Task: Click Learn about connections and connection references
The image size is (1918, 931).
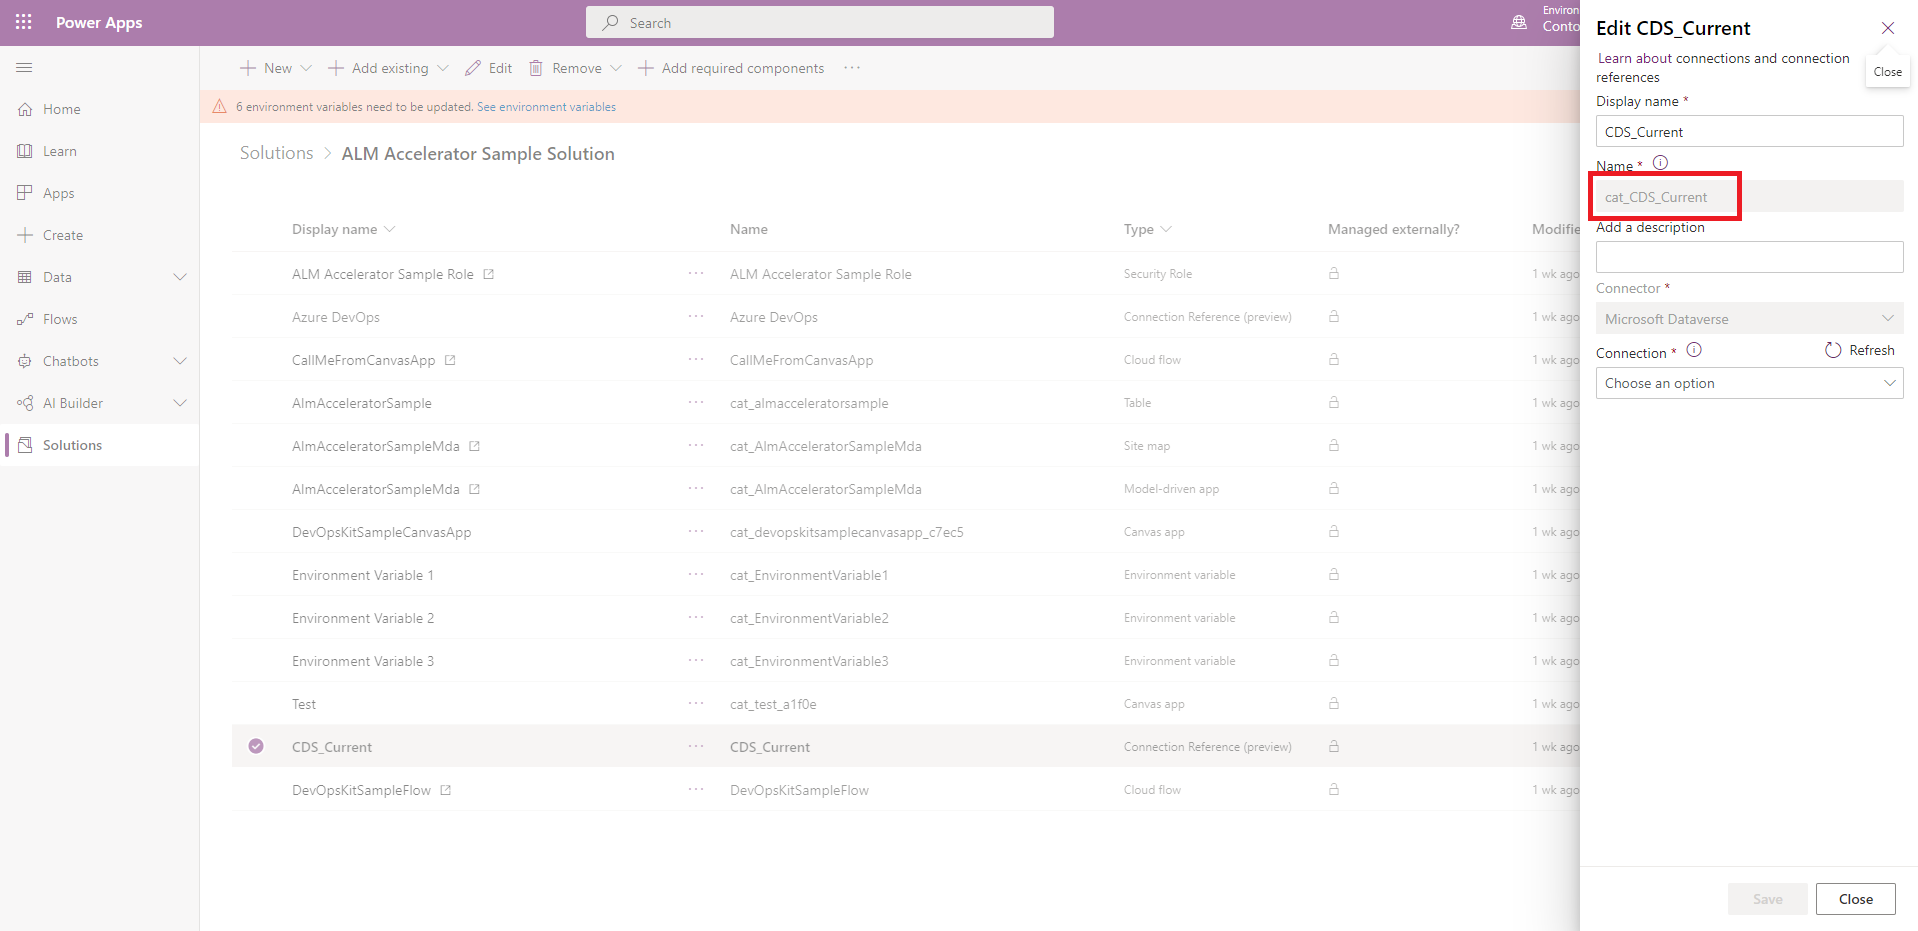Action: tap(1723, 68)
